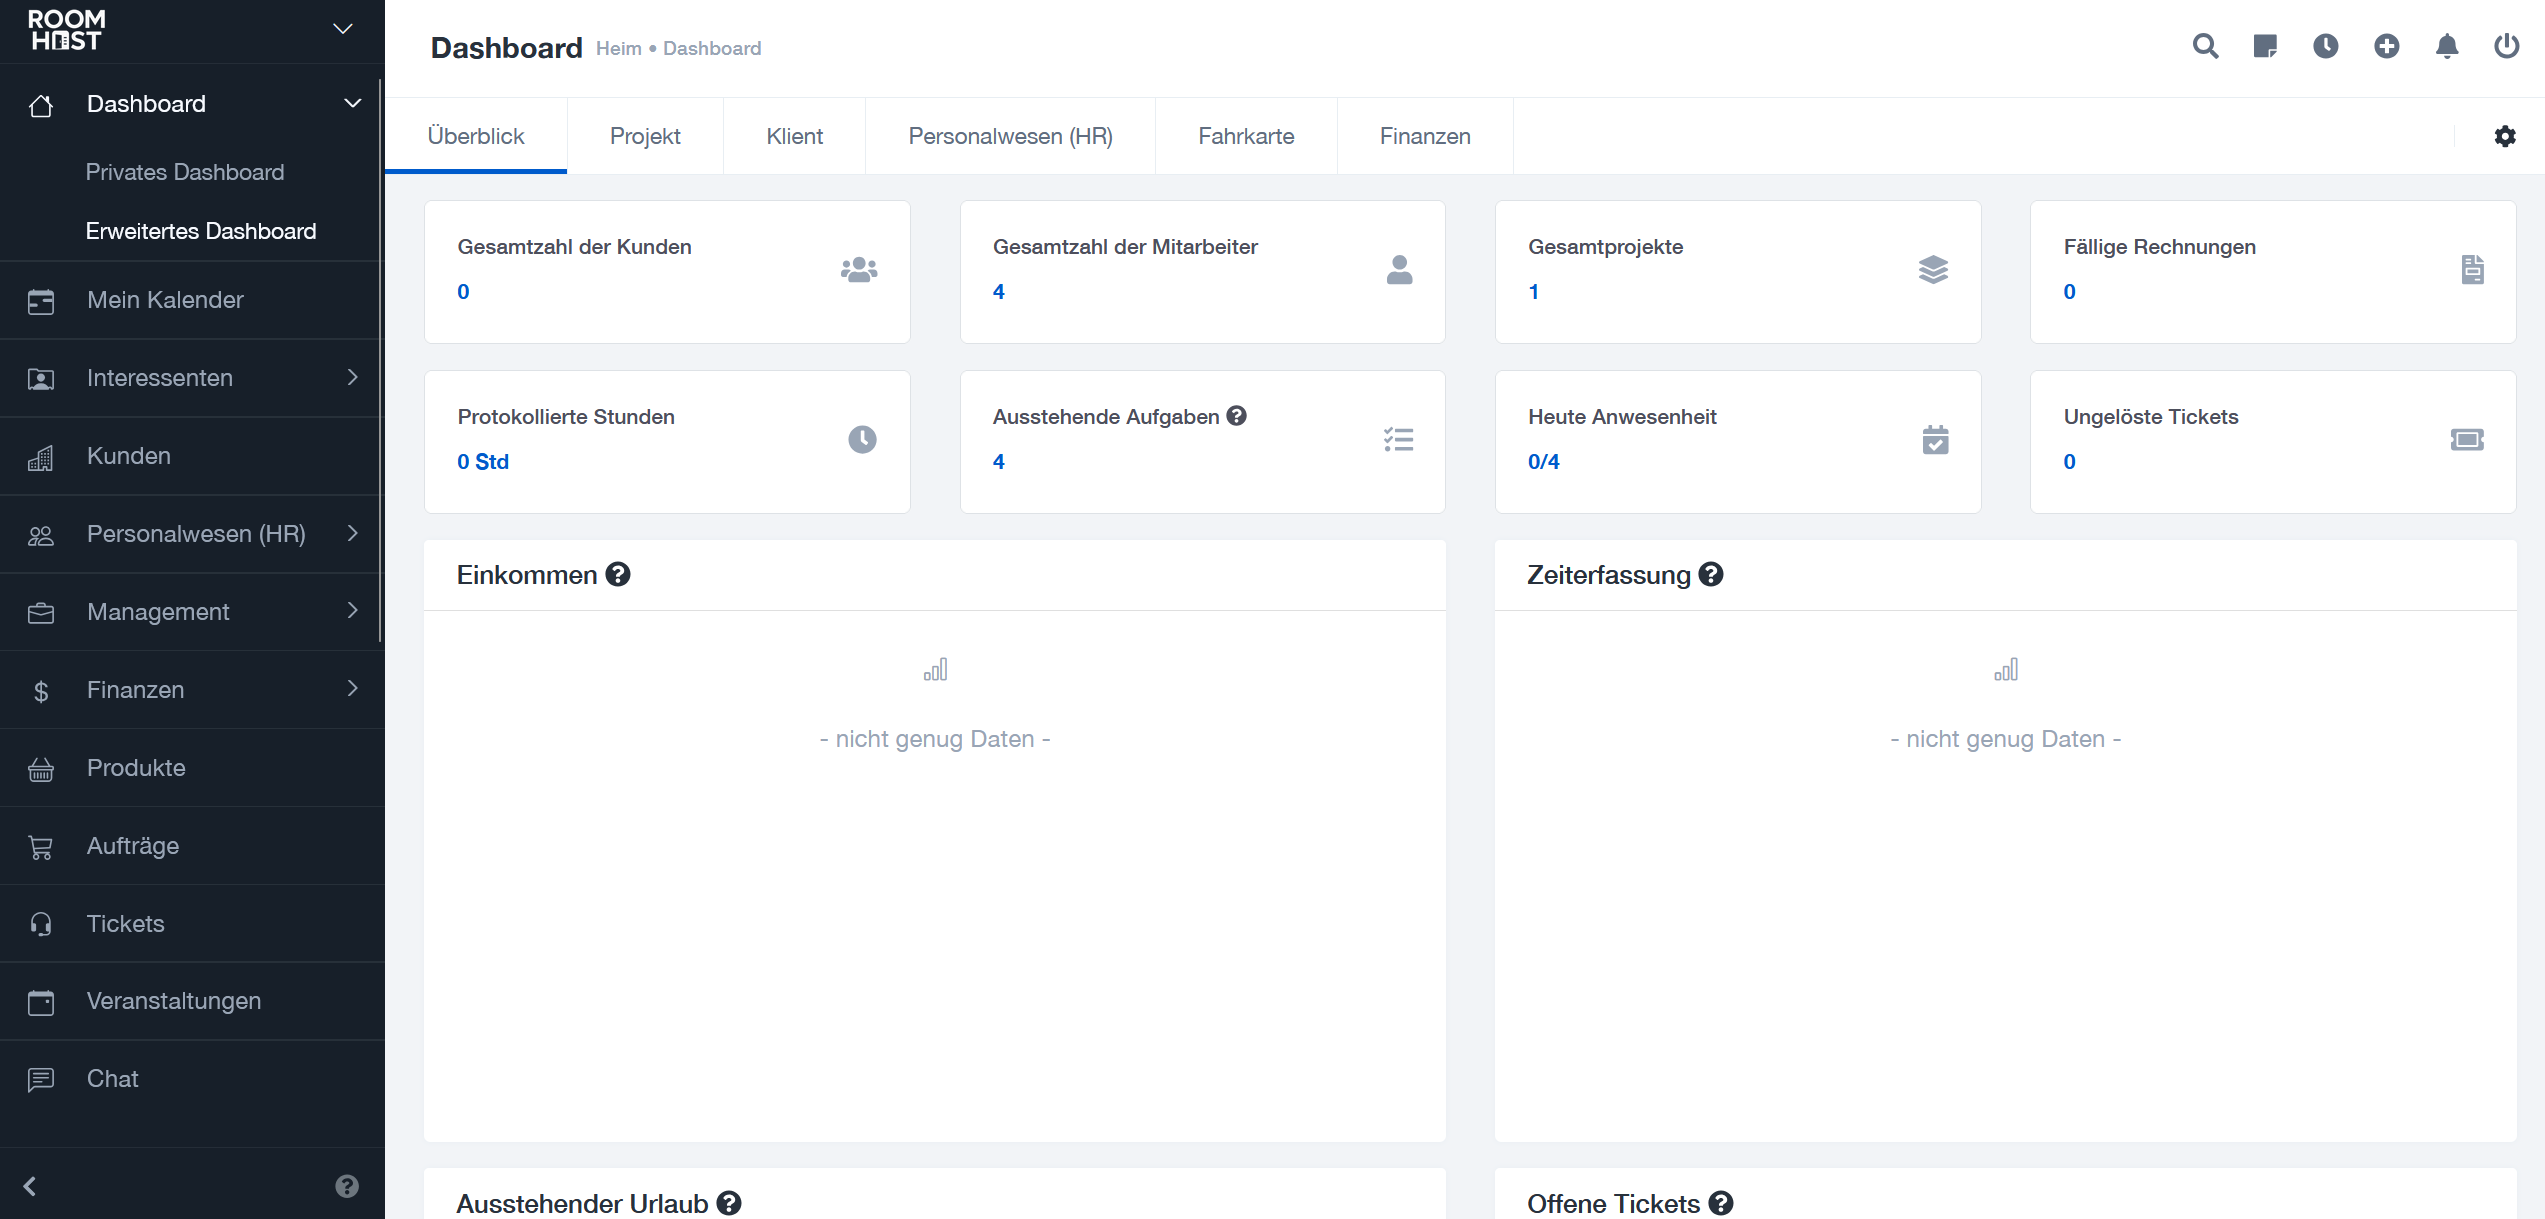The image size is (2545, 1219).
Task: Open the sticky notes icon in header
Action: [2265, 47]
